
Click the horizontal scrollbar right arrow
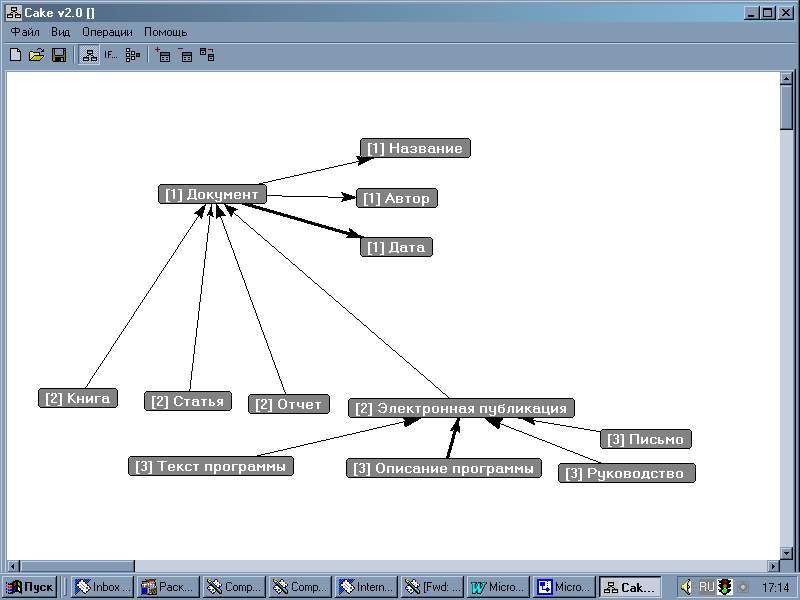point(774,566)
